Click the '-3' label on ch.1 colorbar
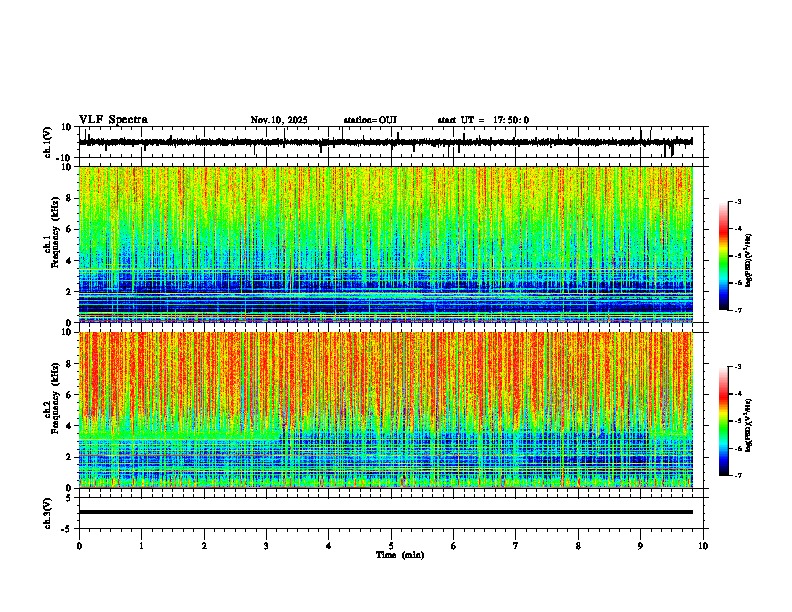The width and height of the screenshot is (792, 612). tap(738, 202)
